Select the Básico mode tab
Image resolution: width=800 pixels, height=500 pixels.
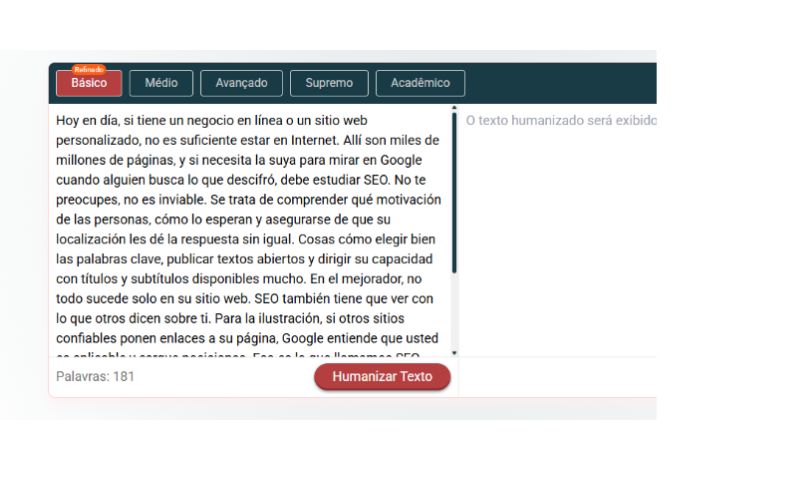pos(89,83)
